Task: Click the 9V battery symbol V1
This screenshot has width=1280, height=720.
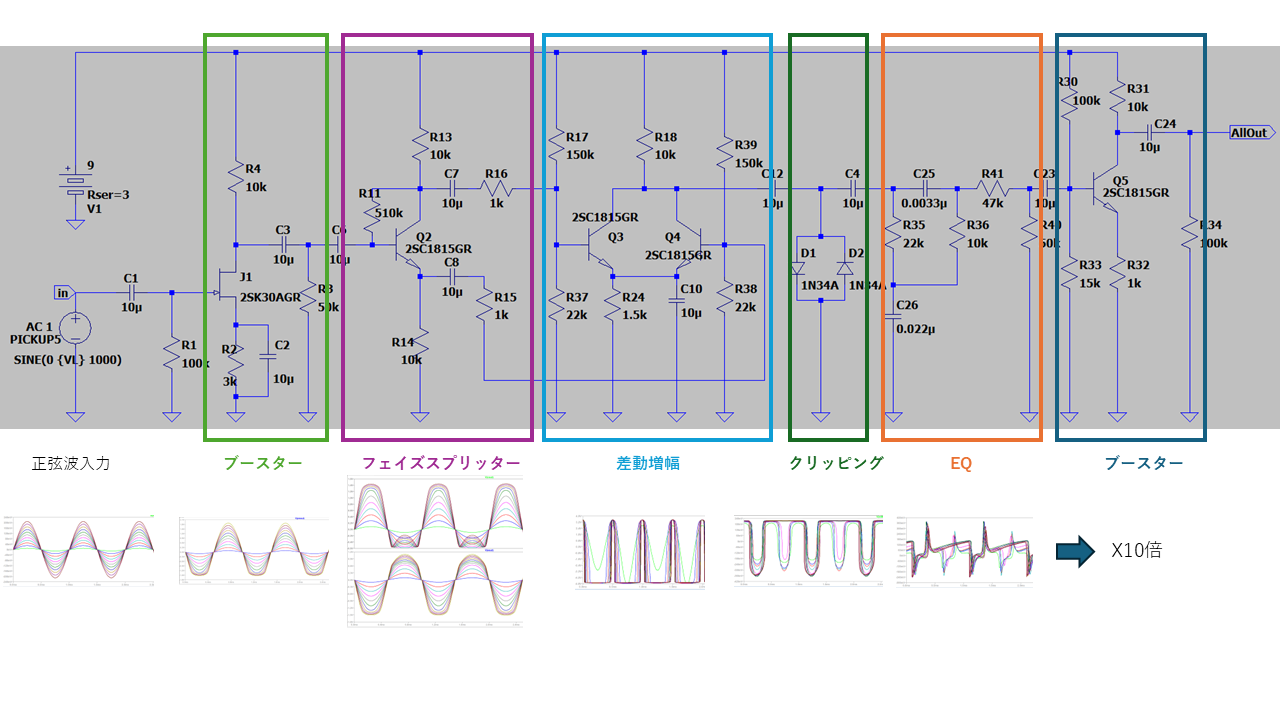Action: point(75,182)
